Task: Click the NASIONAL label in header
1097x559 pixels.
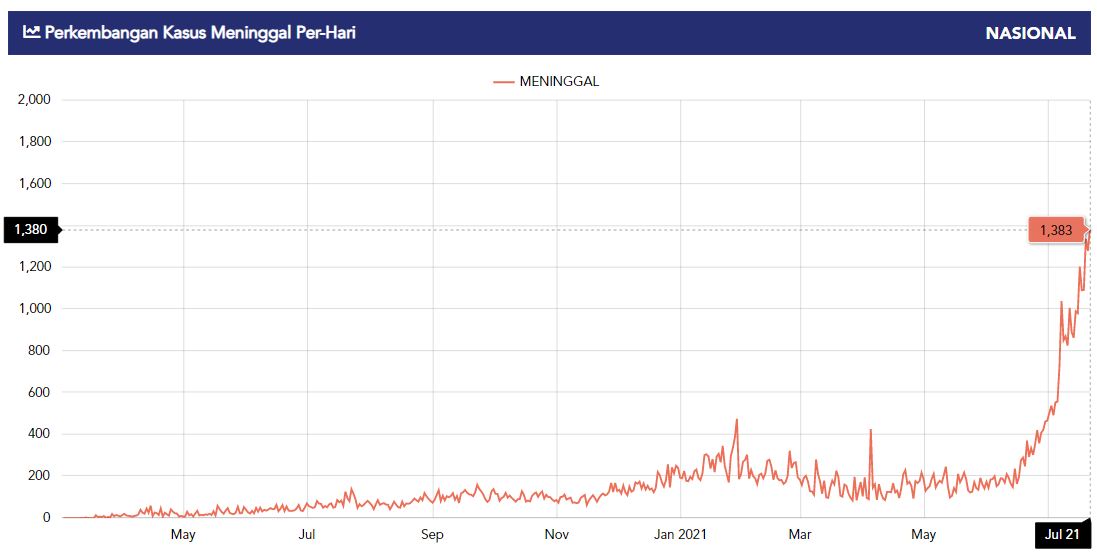Action: click(x=1030, y=33)
